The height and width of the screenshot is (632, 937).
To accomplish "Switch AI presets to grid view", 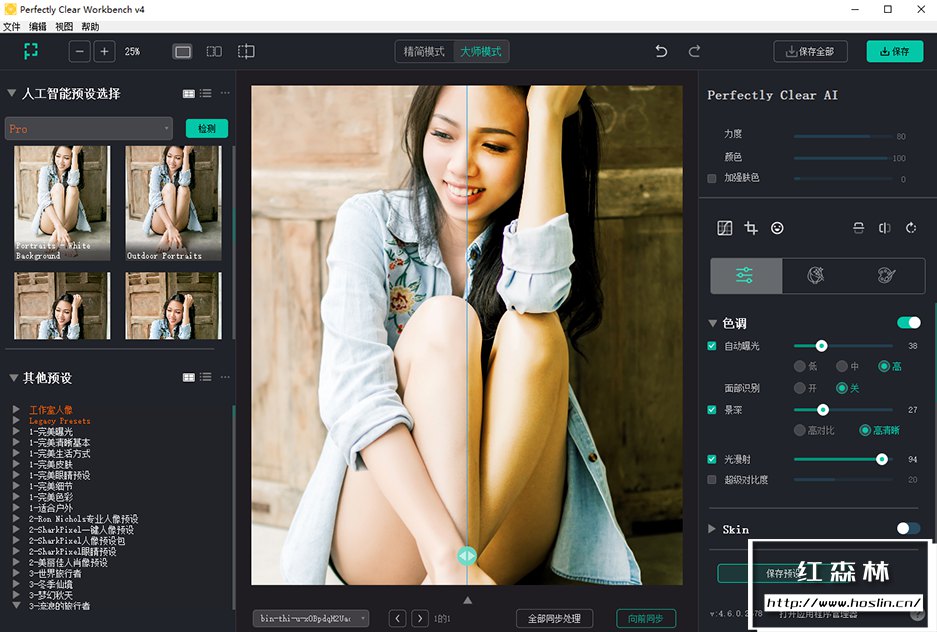I will tap(189, 93).
